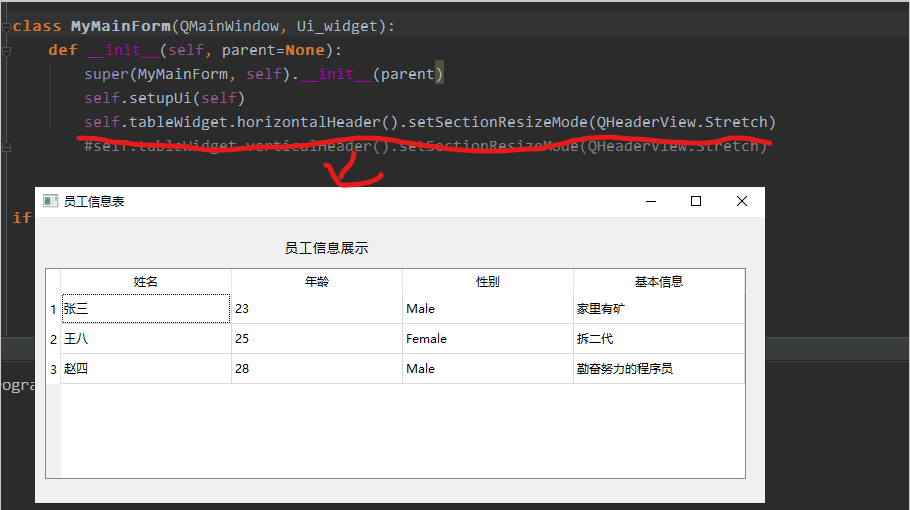Screen dimensions: 910x510
Task: Select the cell containing 王八
Action: point(146,339)
